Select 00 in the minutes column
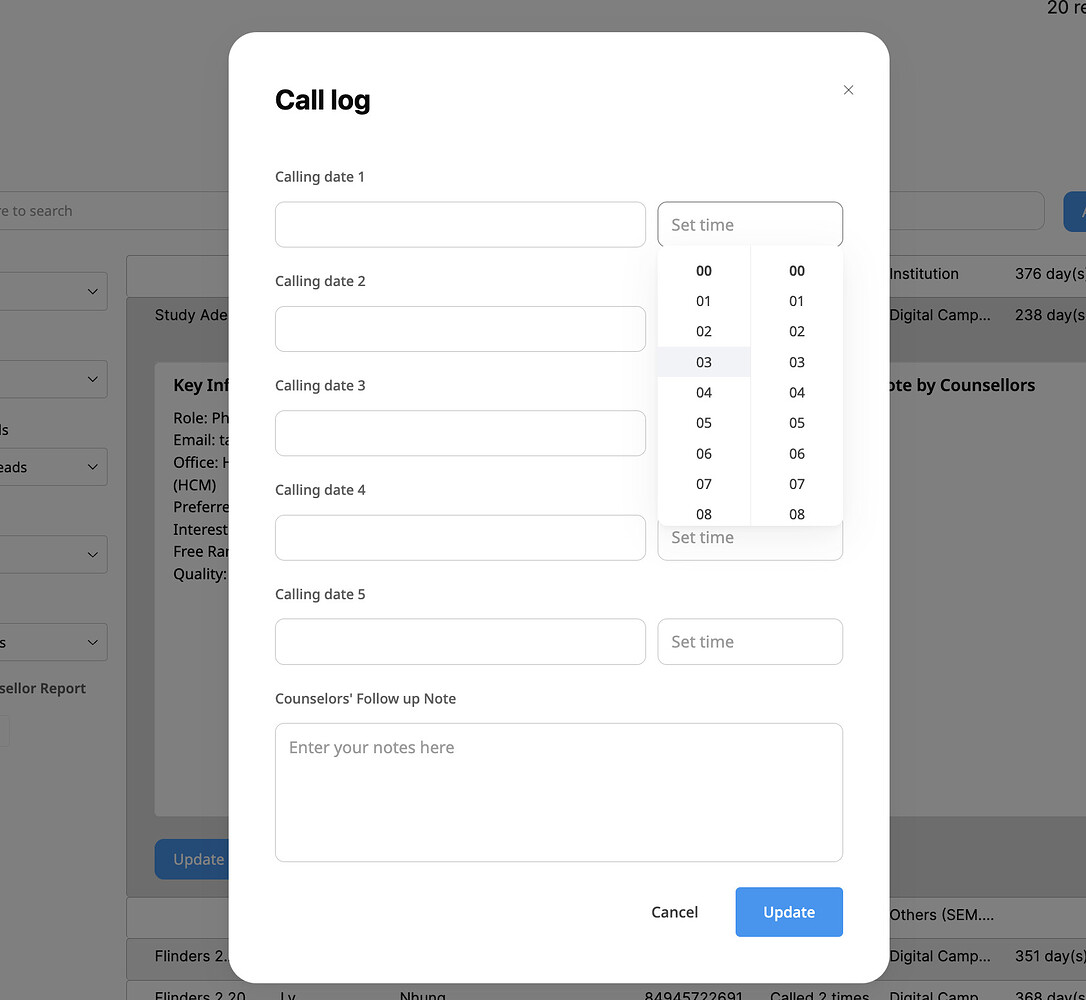1086x1000 pixels. coord(796,270)
